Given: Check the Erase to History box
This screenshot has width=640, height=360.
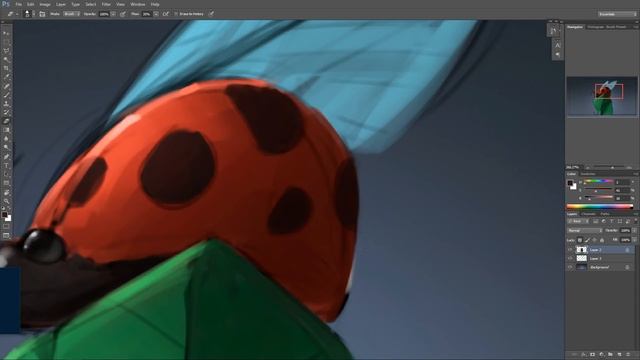Looking at the screenshot, I should (176, 14).
